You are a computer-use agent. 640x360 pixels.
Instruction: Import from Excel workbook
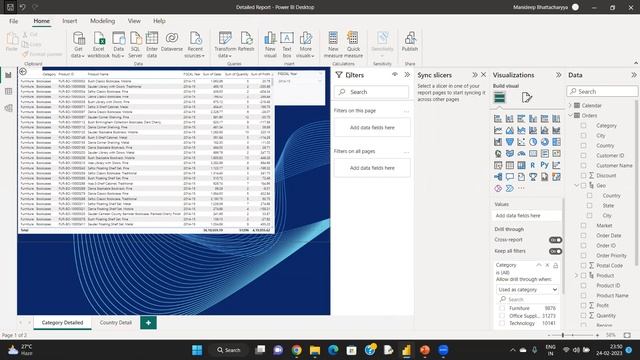(98, 45)
